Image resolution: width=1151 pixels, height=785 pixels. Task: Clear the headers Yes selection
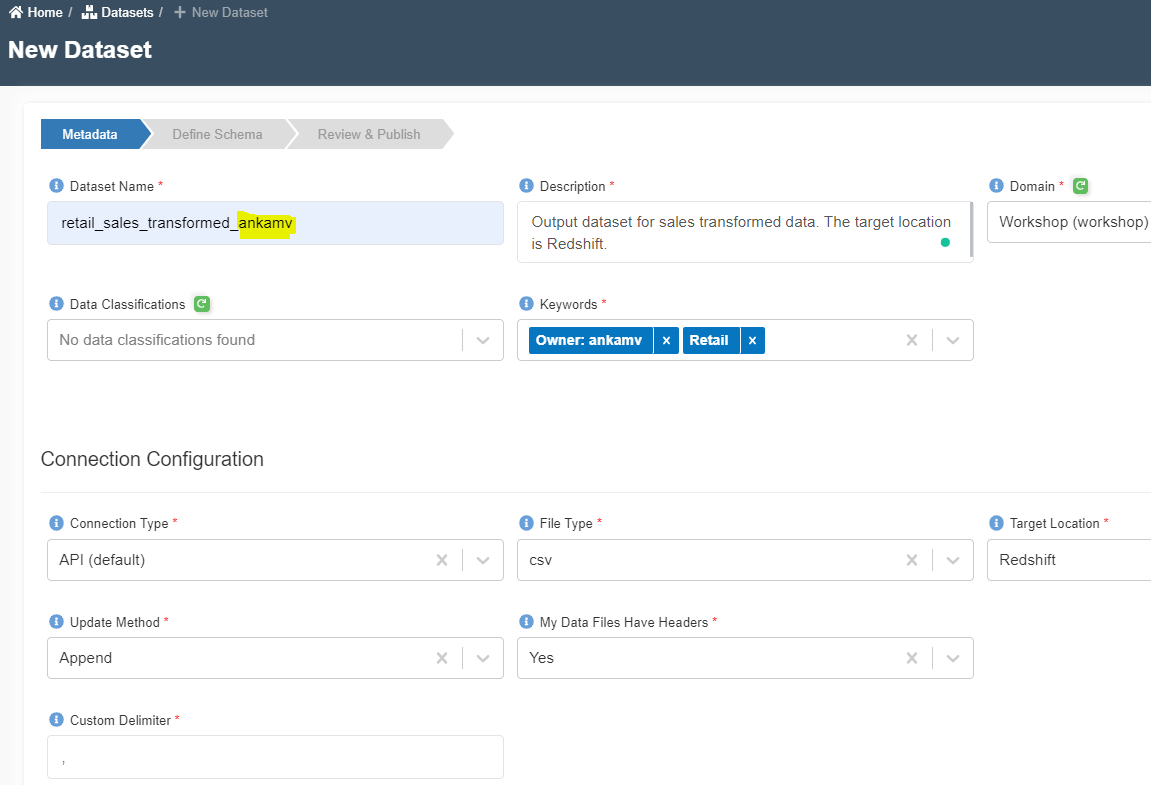[x=912, y=658]
